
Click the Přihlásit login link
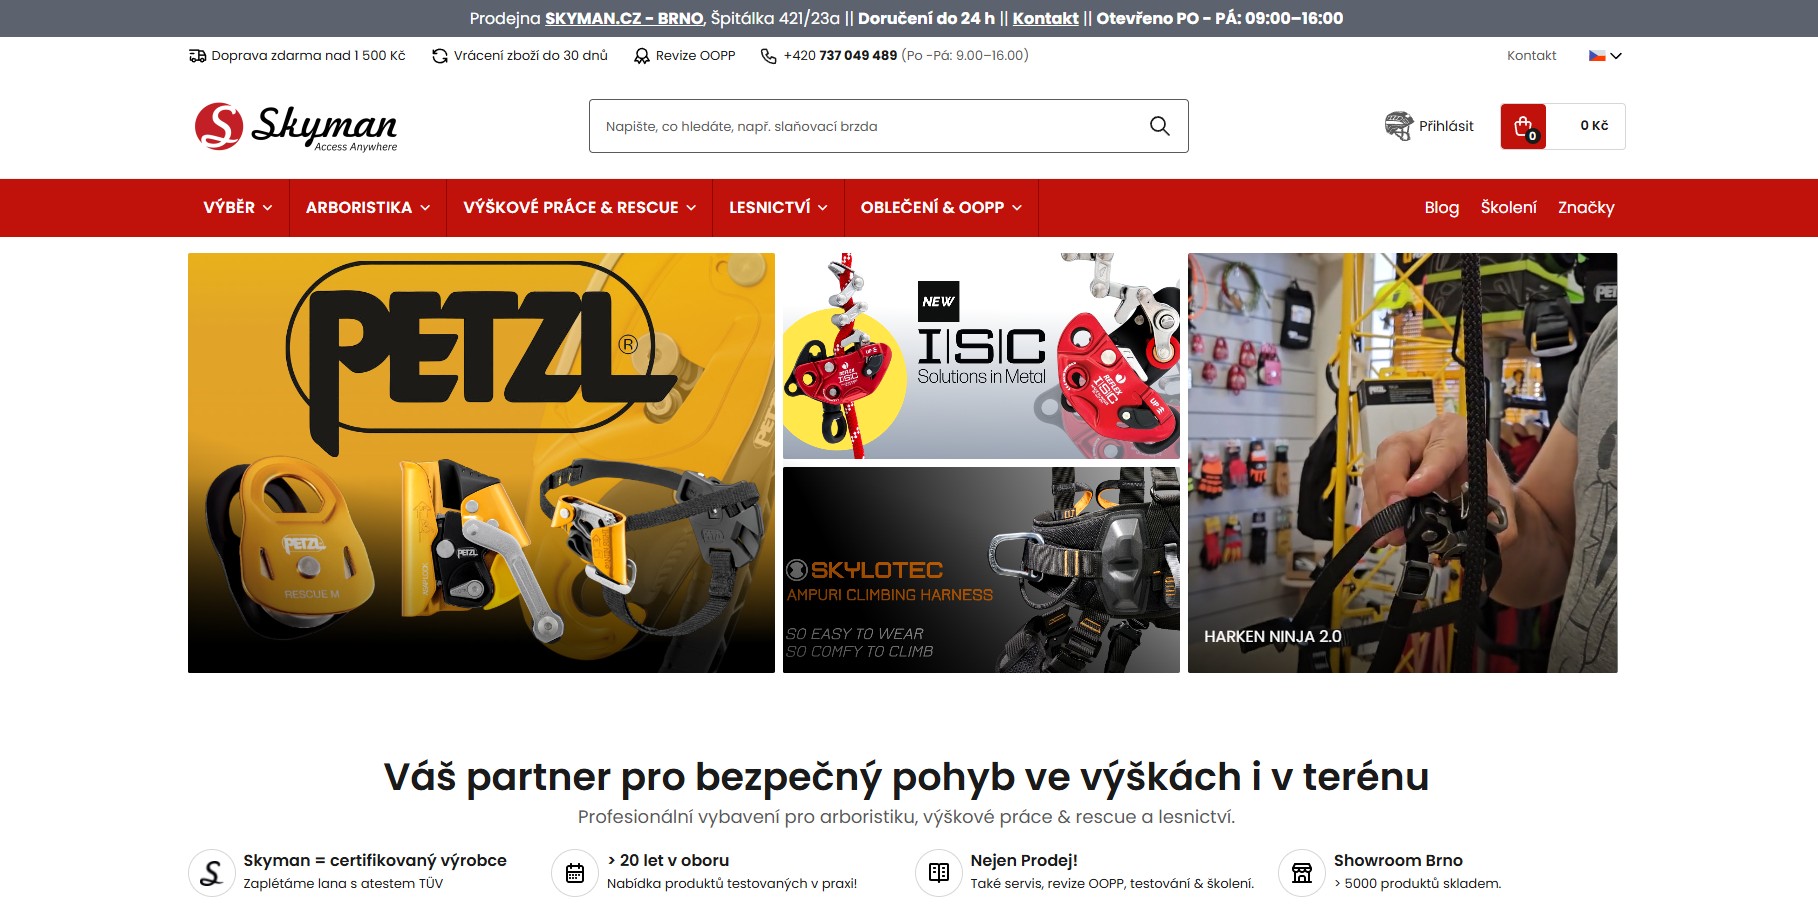[1446, 126]
